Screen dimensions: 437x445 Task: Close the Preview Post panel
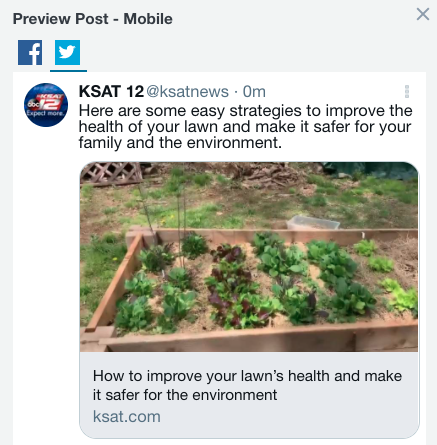423,14
